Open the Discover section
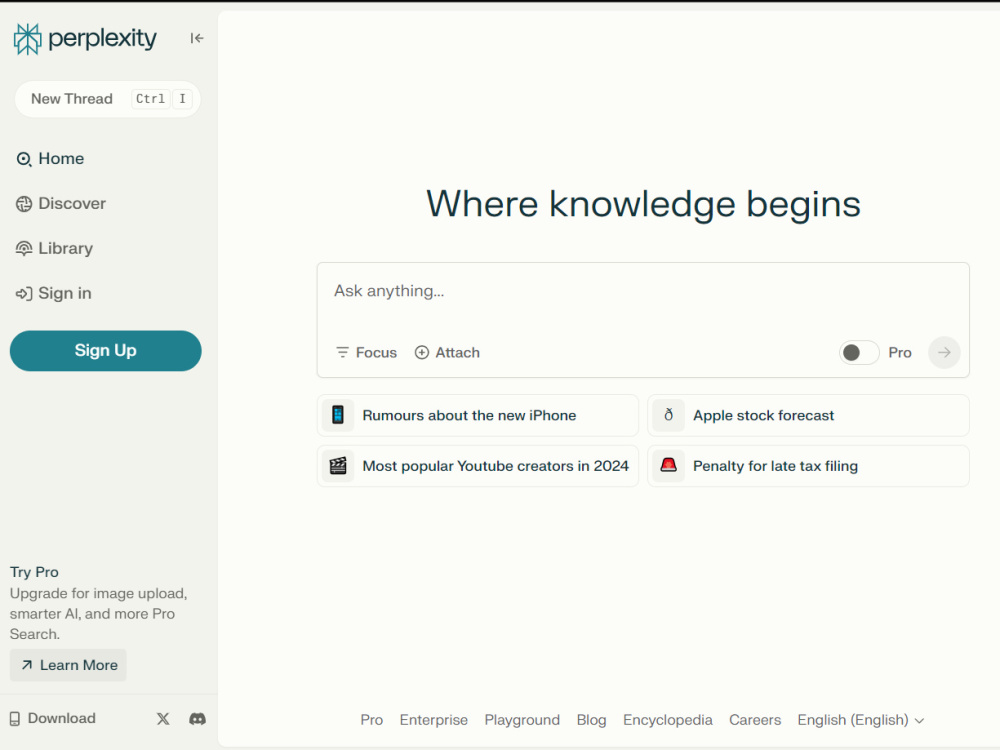 [61, 203]
